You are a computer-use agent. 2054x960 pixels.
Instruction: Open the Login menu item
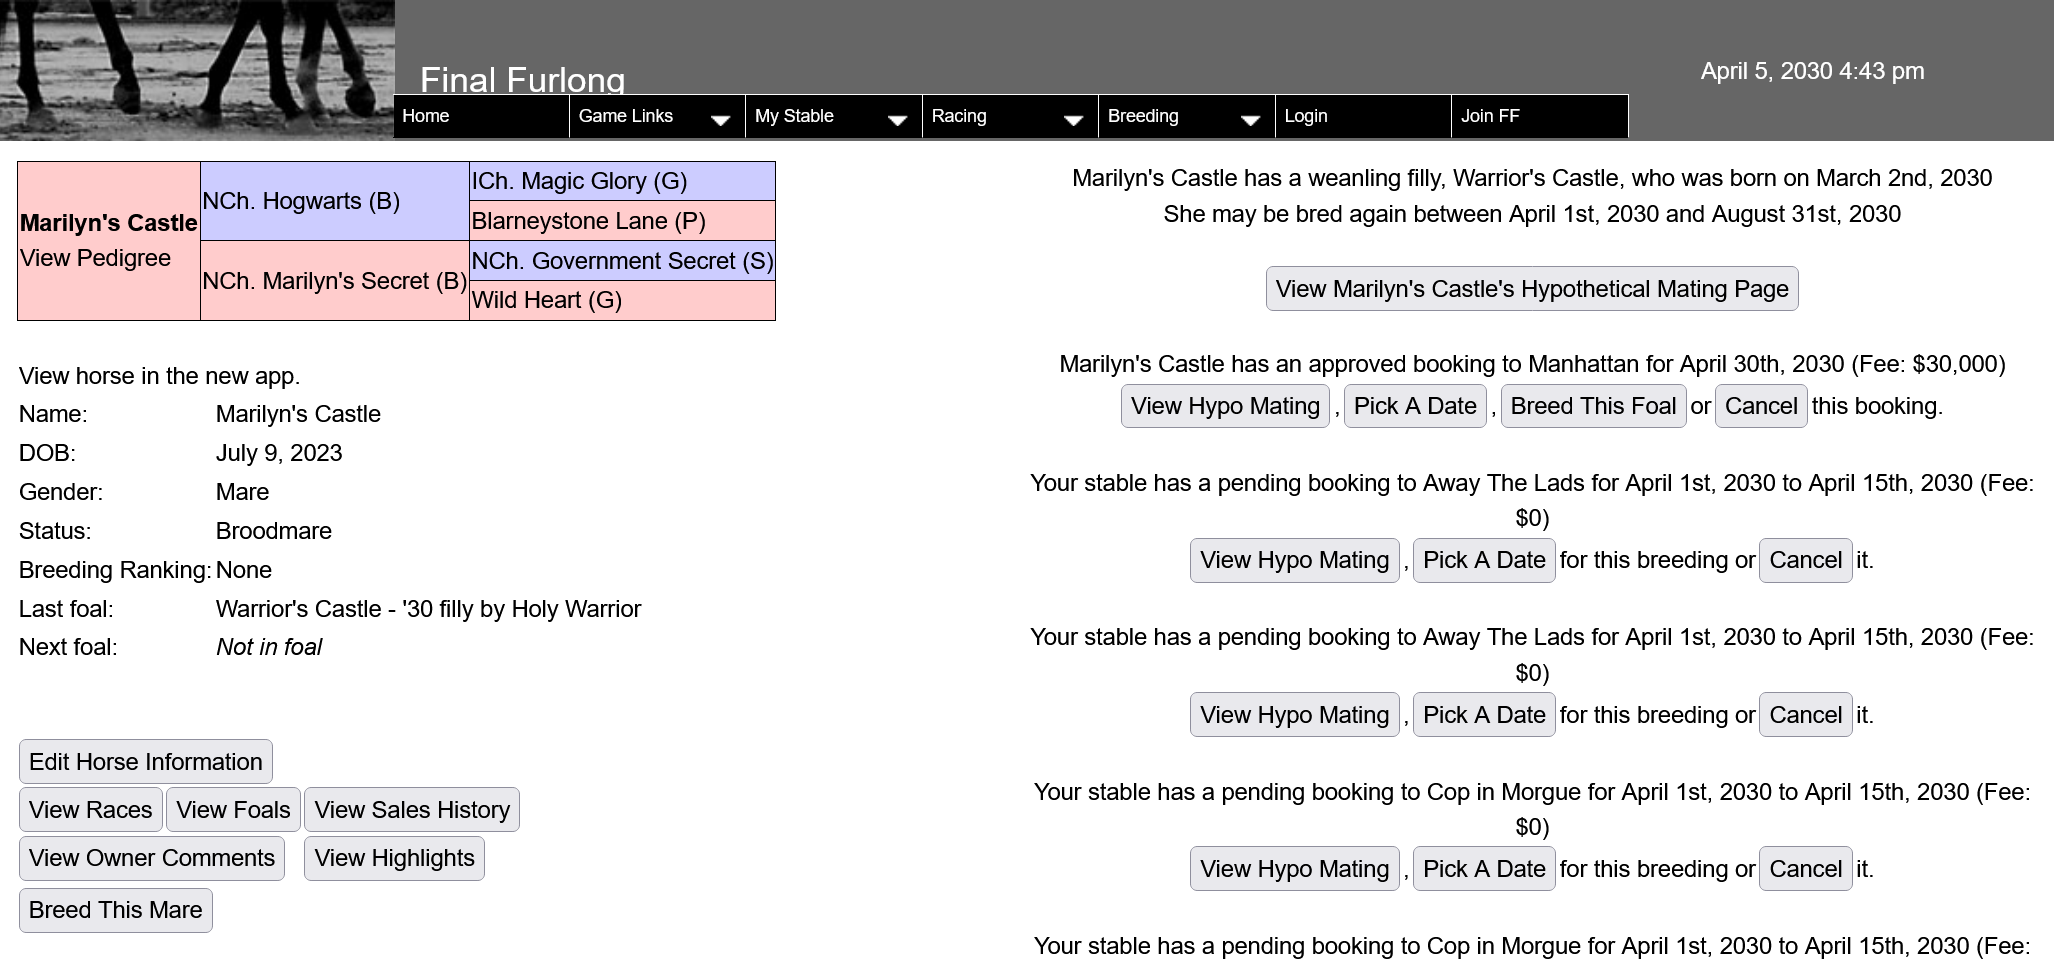coord(1306,116)
